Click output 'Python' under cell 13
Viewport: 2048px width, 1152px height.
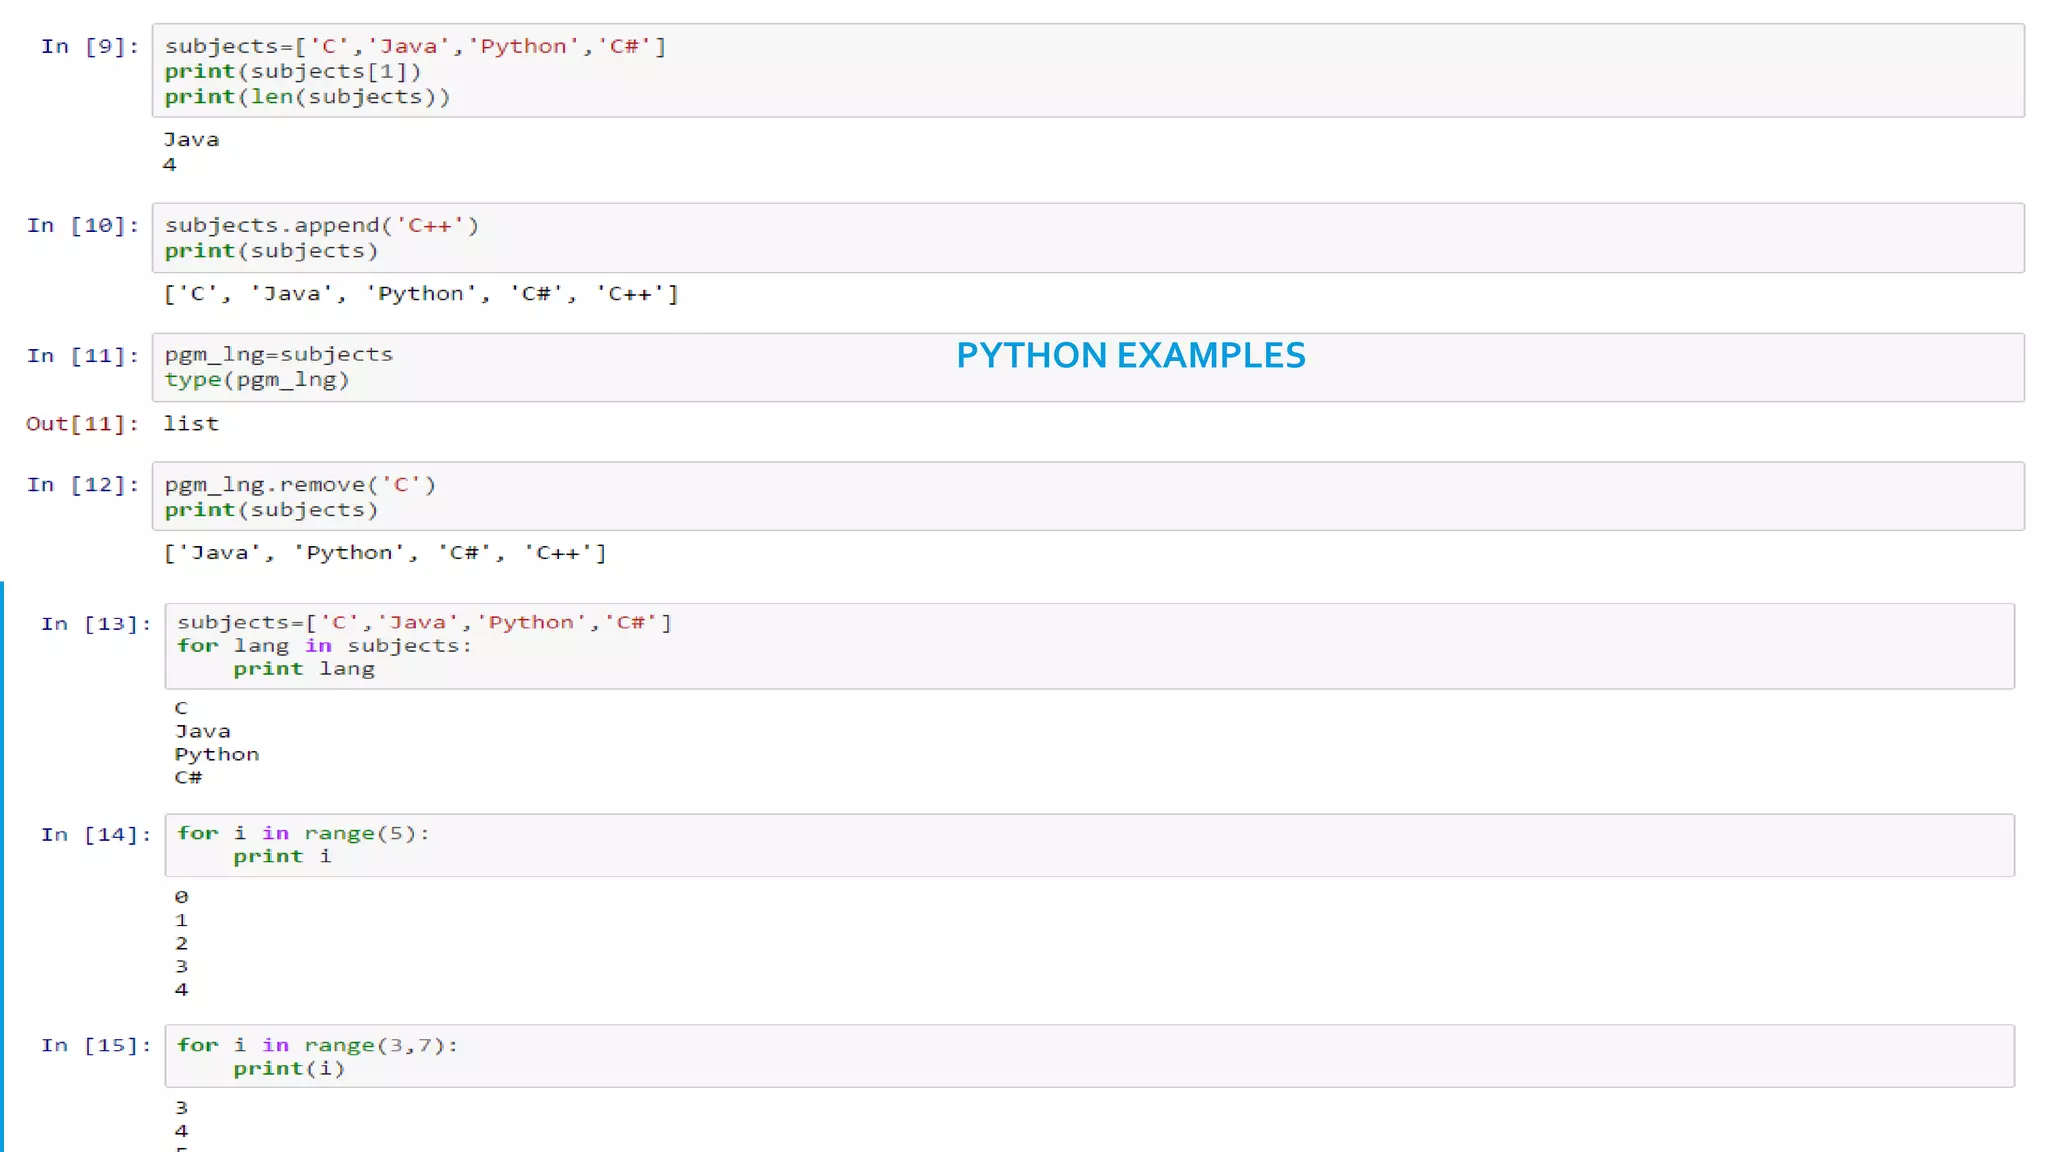pos(217,755)
